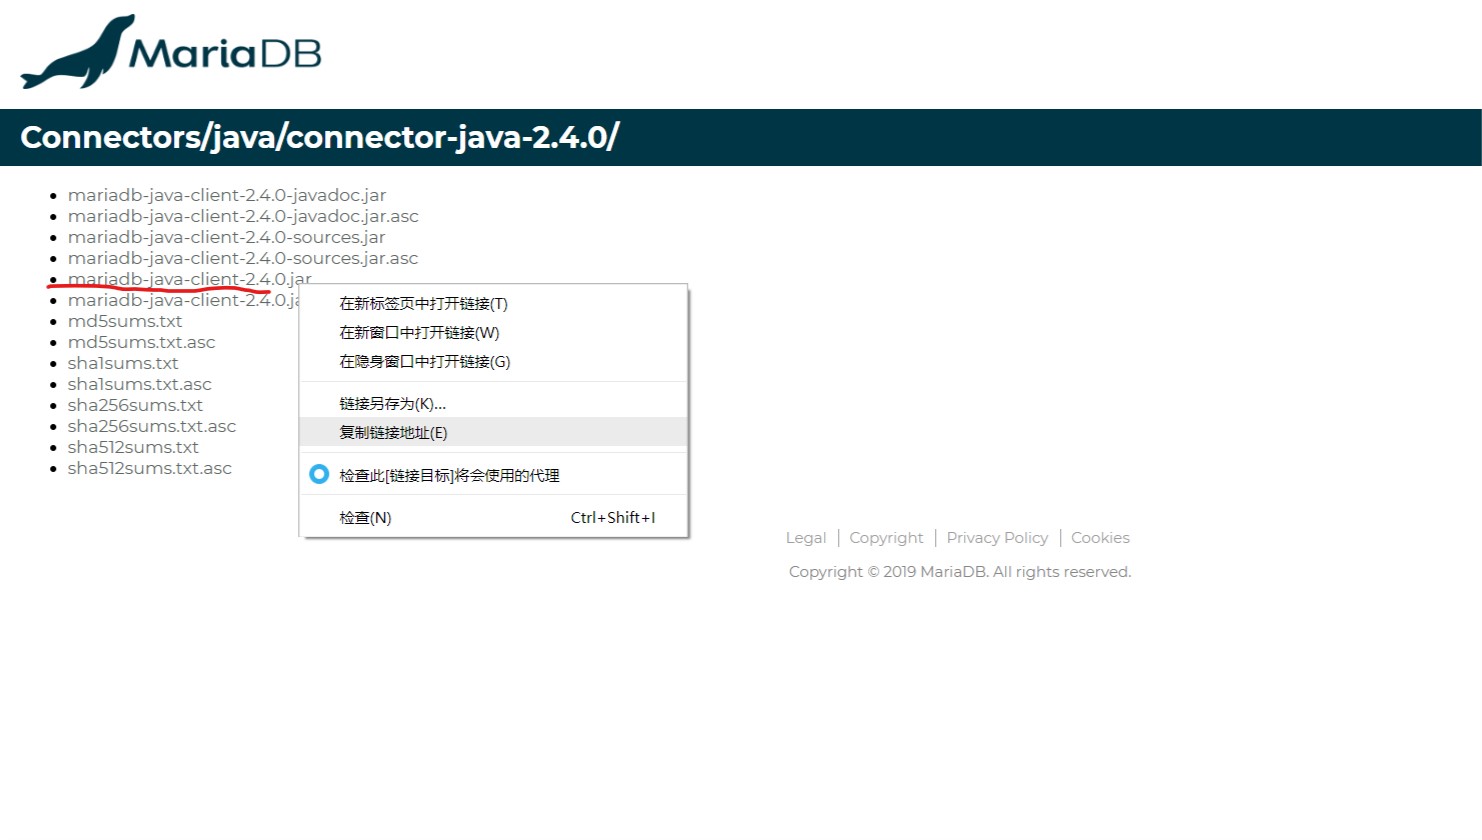This screenshot has width=1482, height=840.
Task: Open mariadb-java-client-2.4.0-sources.jar link
Action: pyautogui.click(x=226, y=237)
